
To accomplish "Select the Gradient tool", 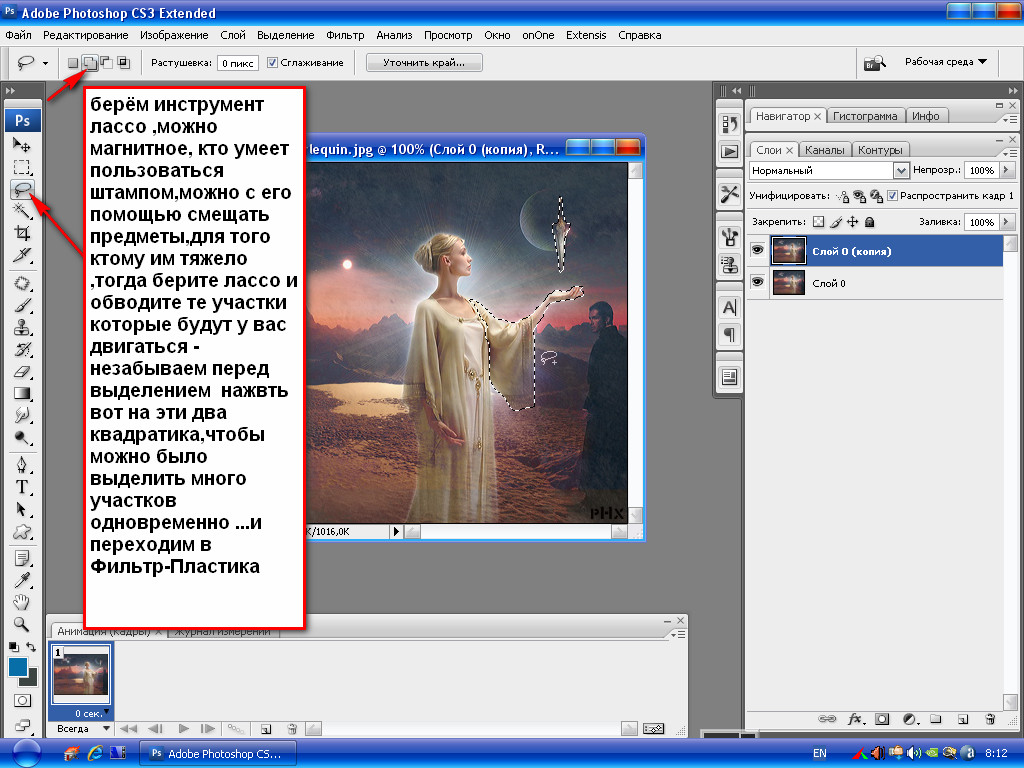I will 22,393.
